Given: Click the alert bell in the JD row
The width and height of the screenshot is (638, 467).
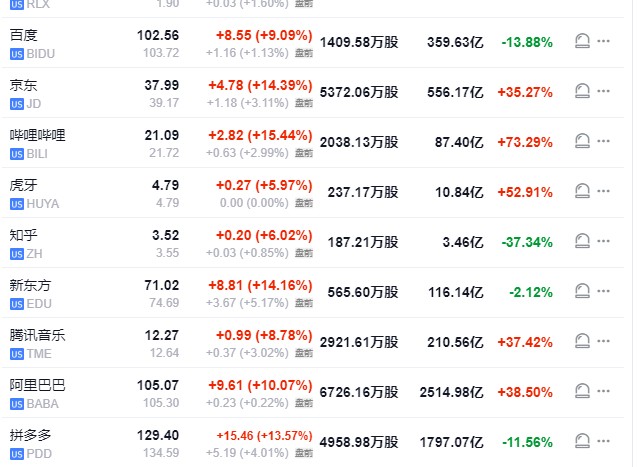Looking at the screenshot, I should 582,91.
